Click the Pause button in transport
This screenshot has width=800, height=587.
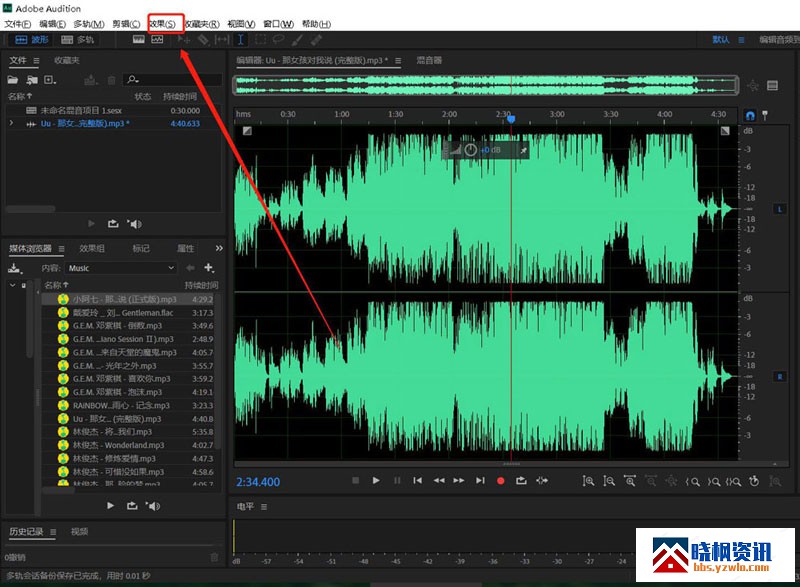point(397,480)
